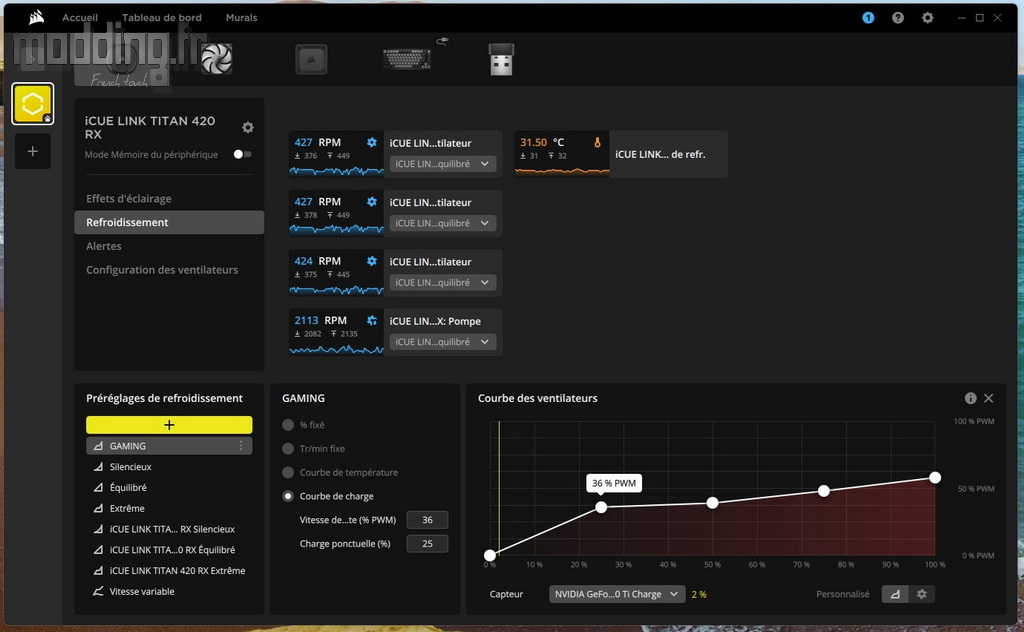Click the yellow add cooling preset button

coord(169,425)
